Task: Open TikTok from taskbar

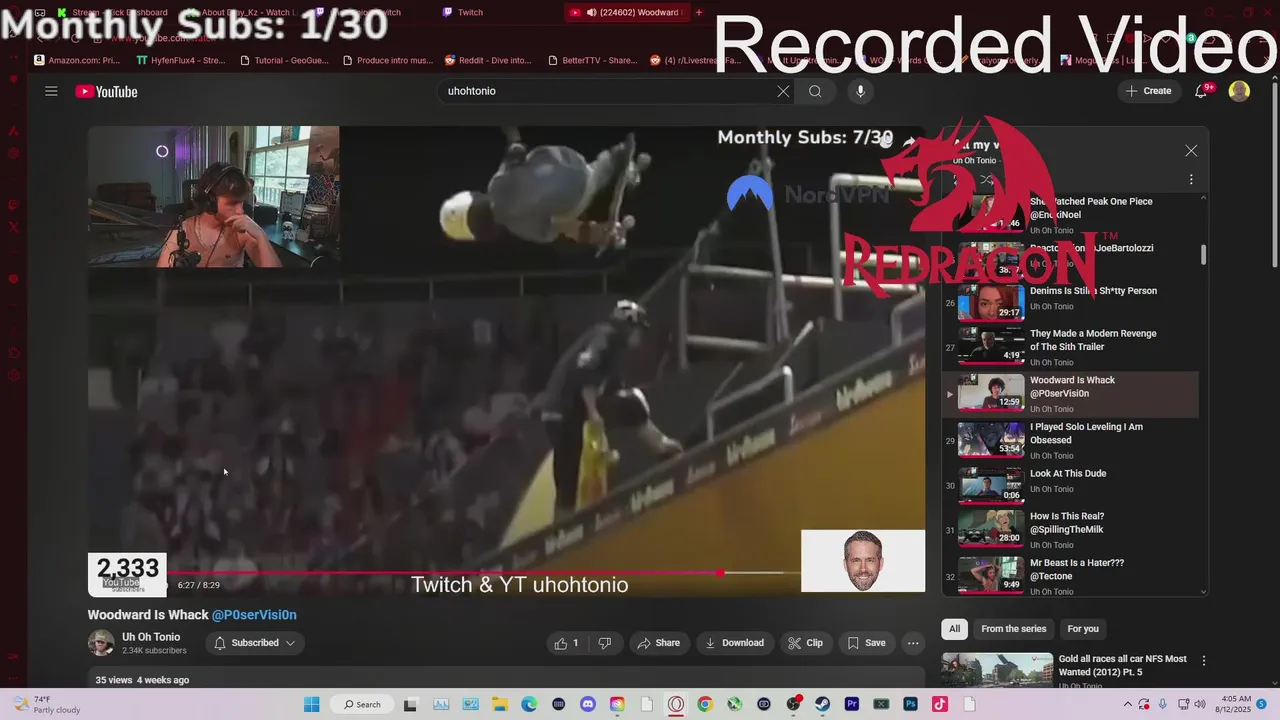Action: tap(940, 704)
